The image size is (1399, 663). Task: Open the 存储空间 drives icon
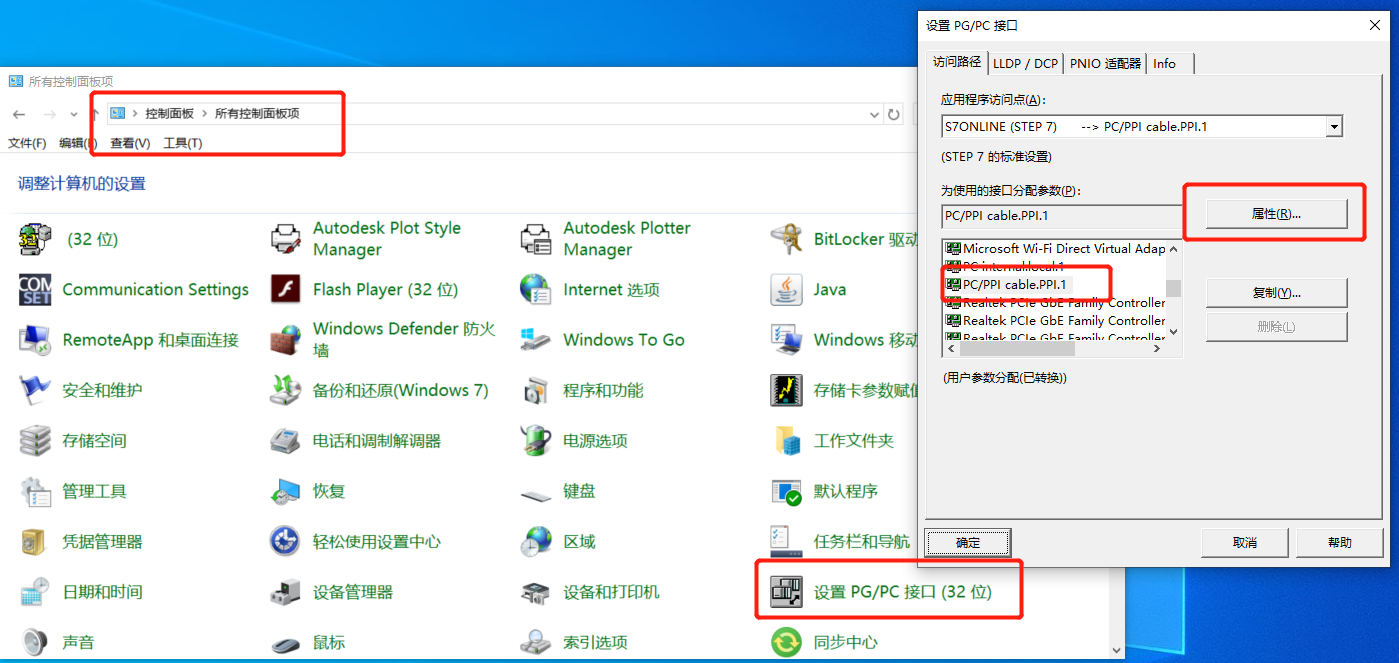(35, 441)
